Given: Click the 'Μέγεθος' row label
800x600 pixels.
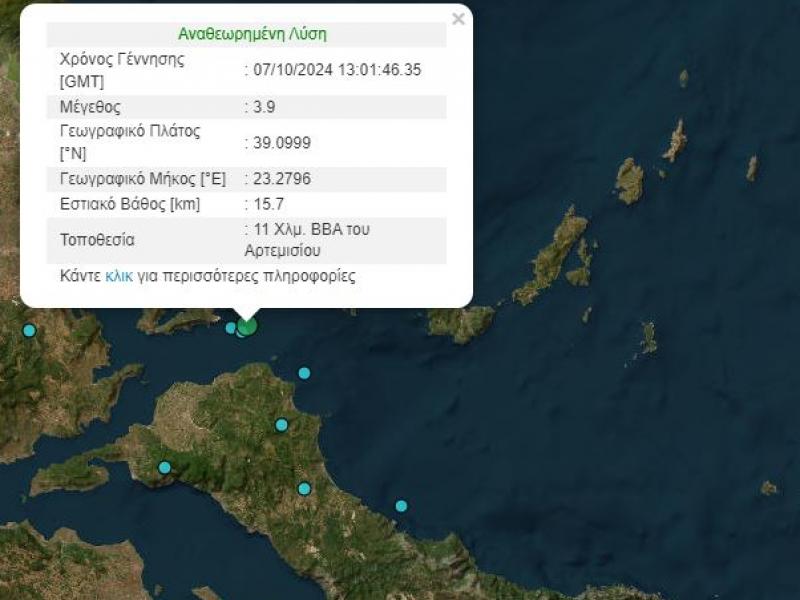Looking at the screenshot, I should click(91, 108).
